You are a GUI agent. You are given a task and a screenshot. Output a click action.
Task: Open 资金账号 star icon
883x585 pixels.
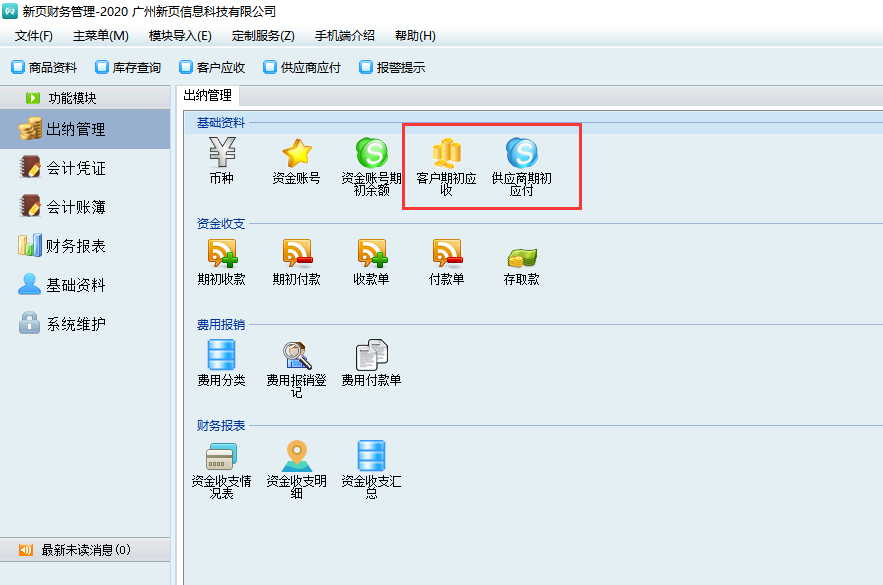tap(296, 153)
